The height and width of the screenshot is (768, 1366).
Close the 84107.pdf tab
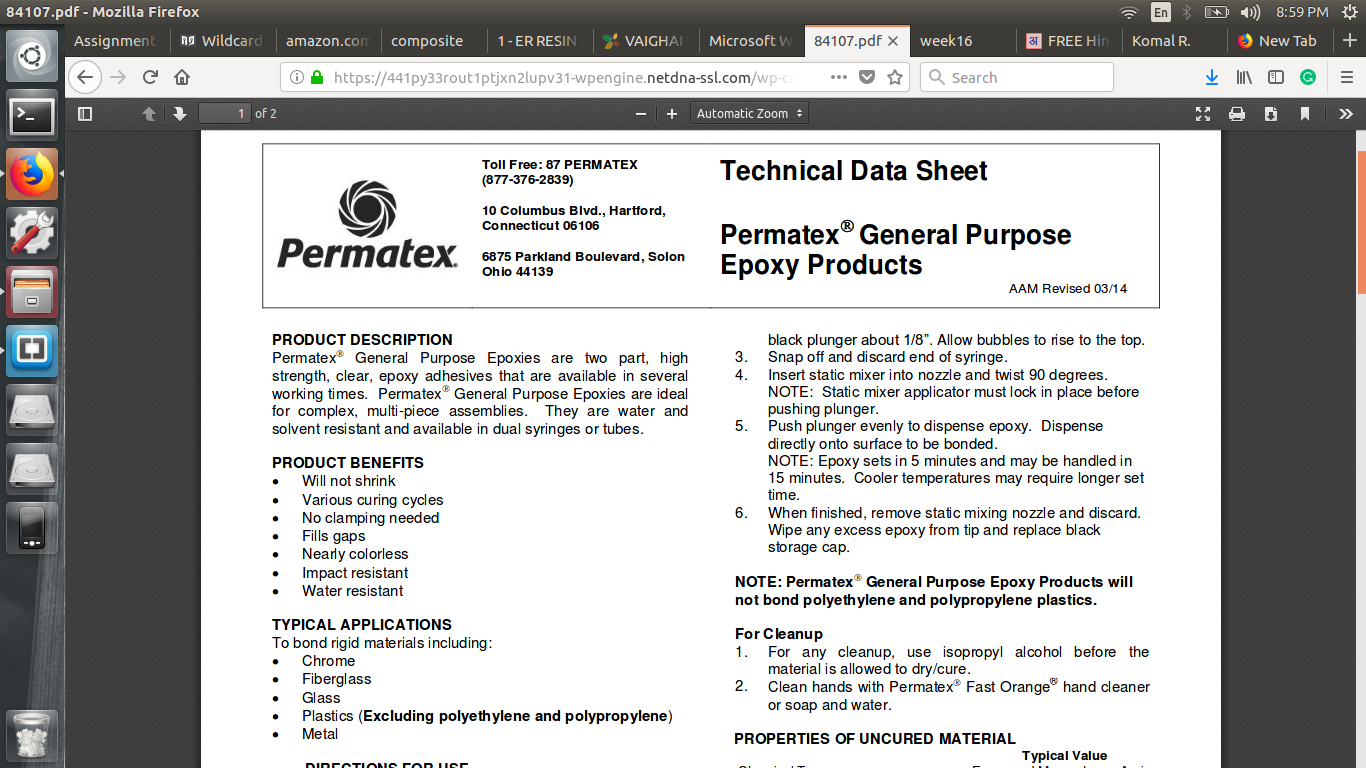point(893,41)
